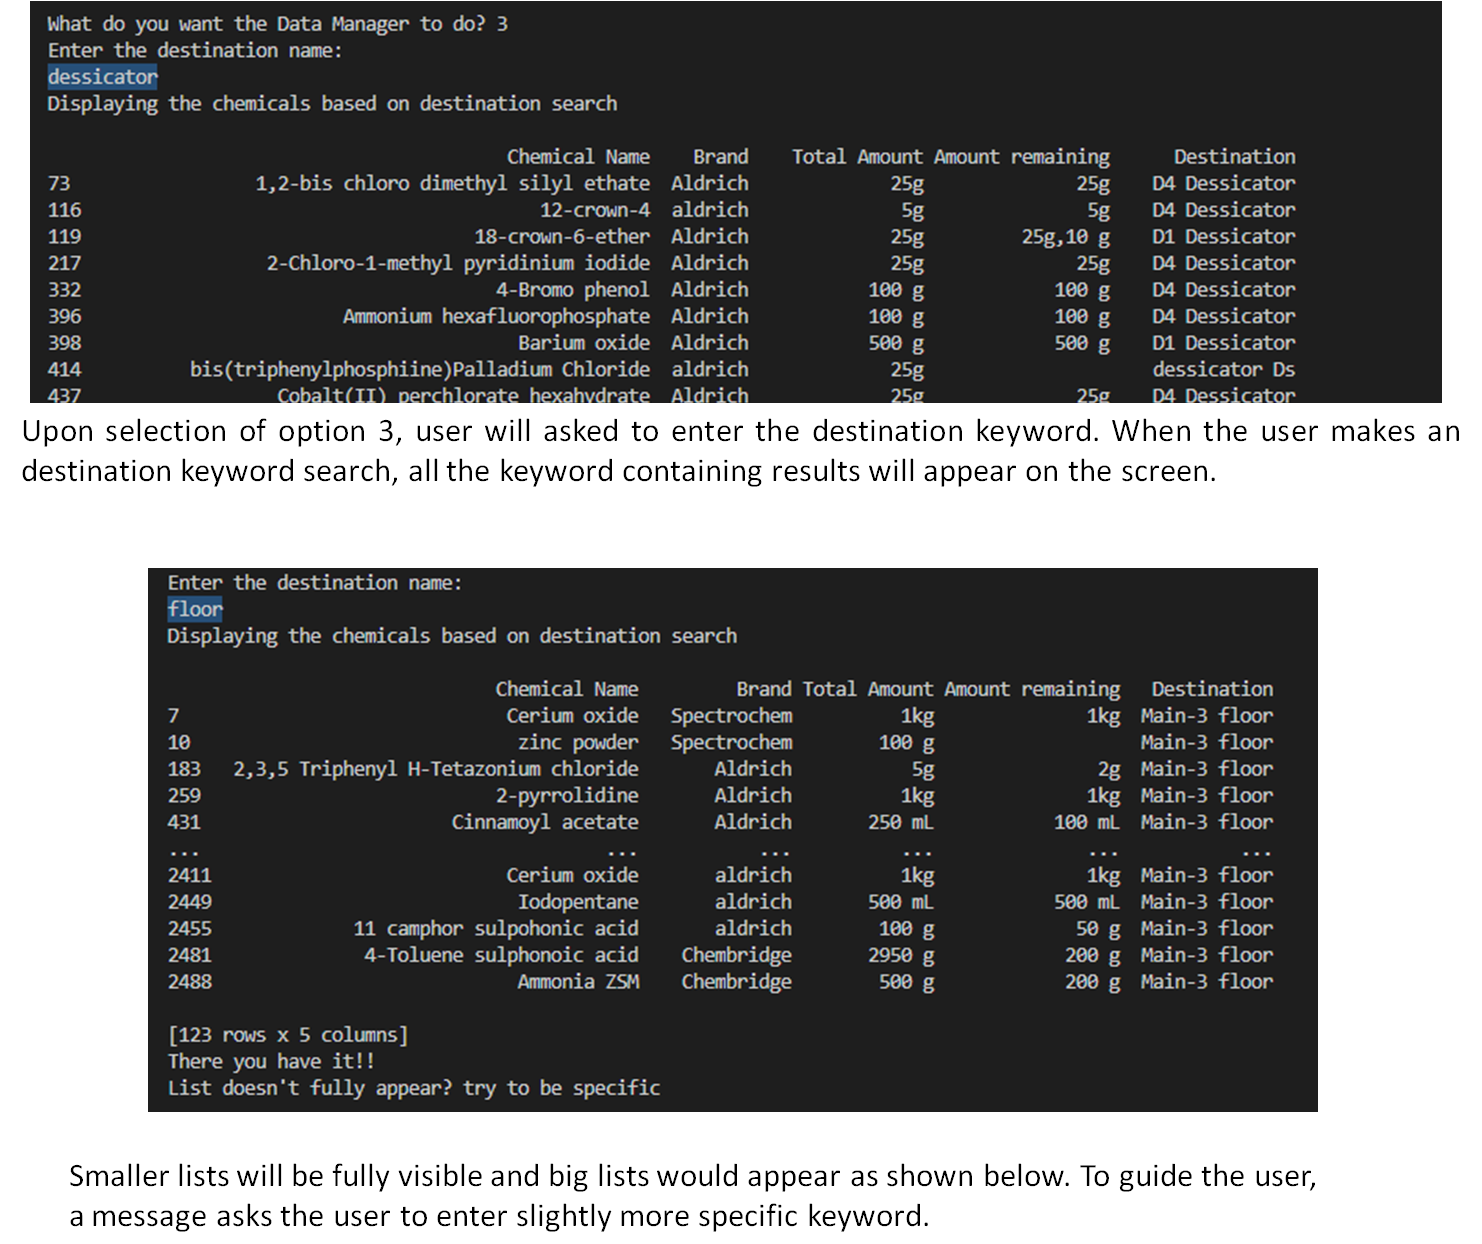The height and width of the screenshot is (1244, 1482).
Task: Click the row index '259'
Action: point(184,796)
